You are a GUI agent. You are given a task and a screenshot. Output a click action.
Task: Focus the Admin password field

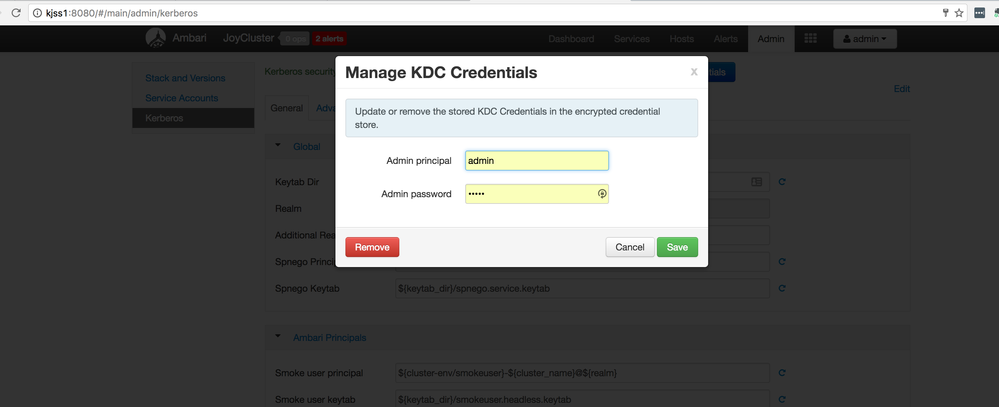pos(530,194)
